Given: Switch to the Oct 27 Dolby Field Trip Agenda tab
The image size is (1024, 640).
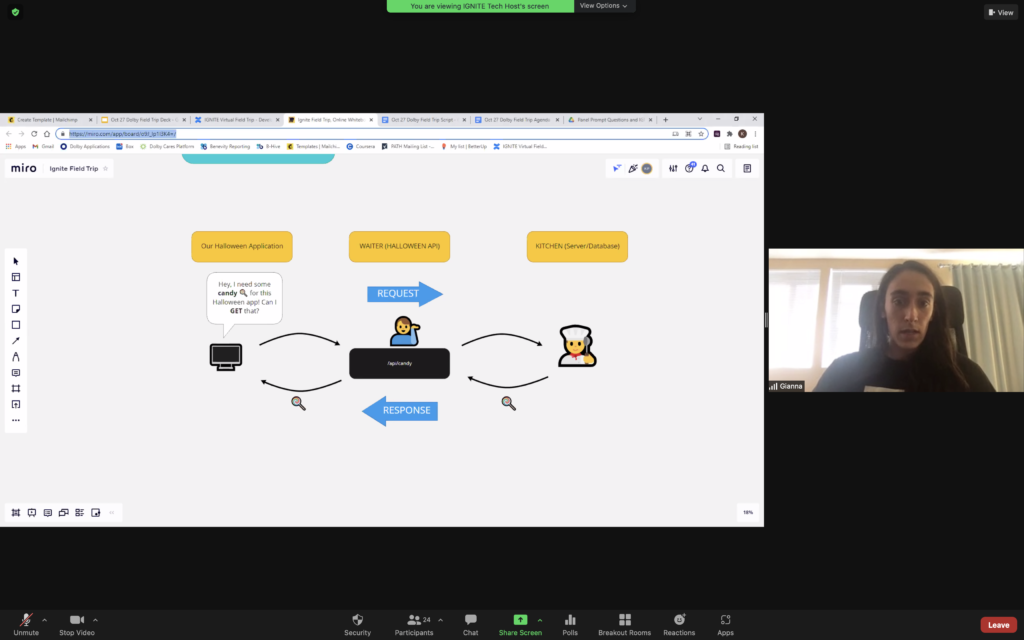Looking at the screenshot, I should 517,120.
